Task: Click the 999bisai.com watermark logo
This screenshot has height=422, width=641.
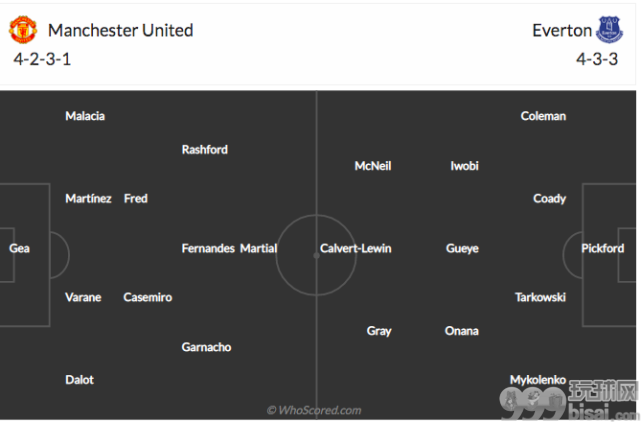Action: tap(569, 402)
